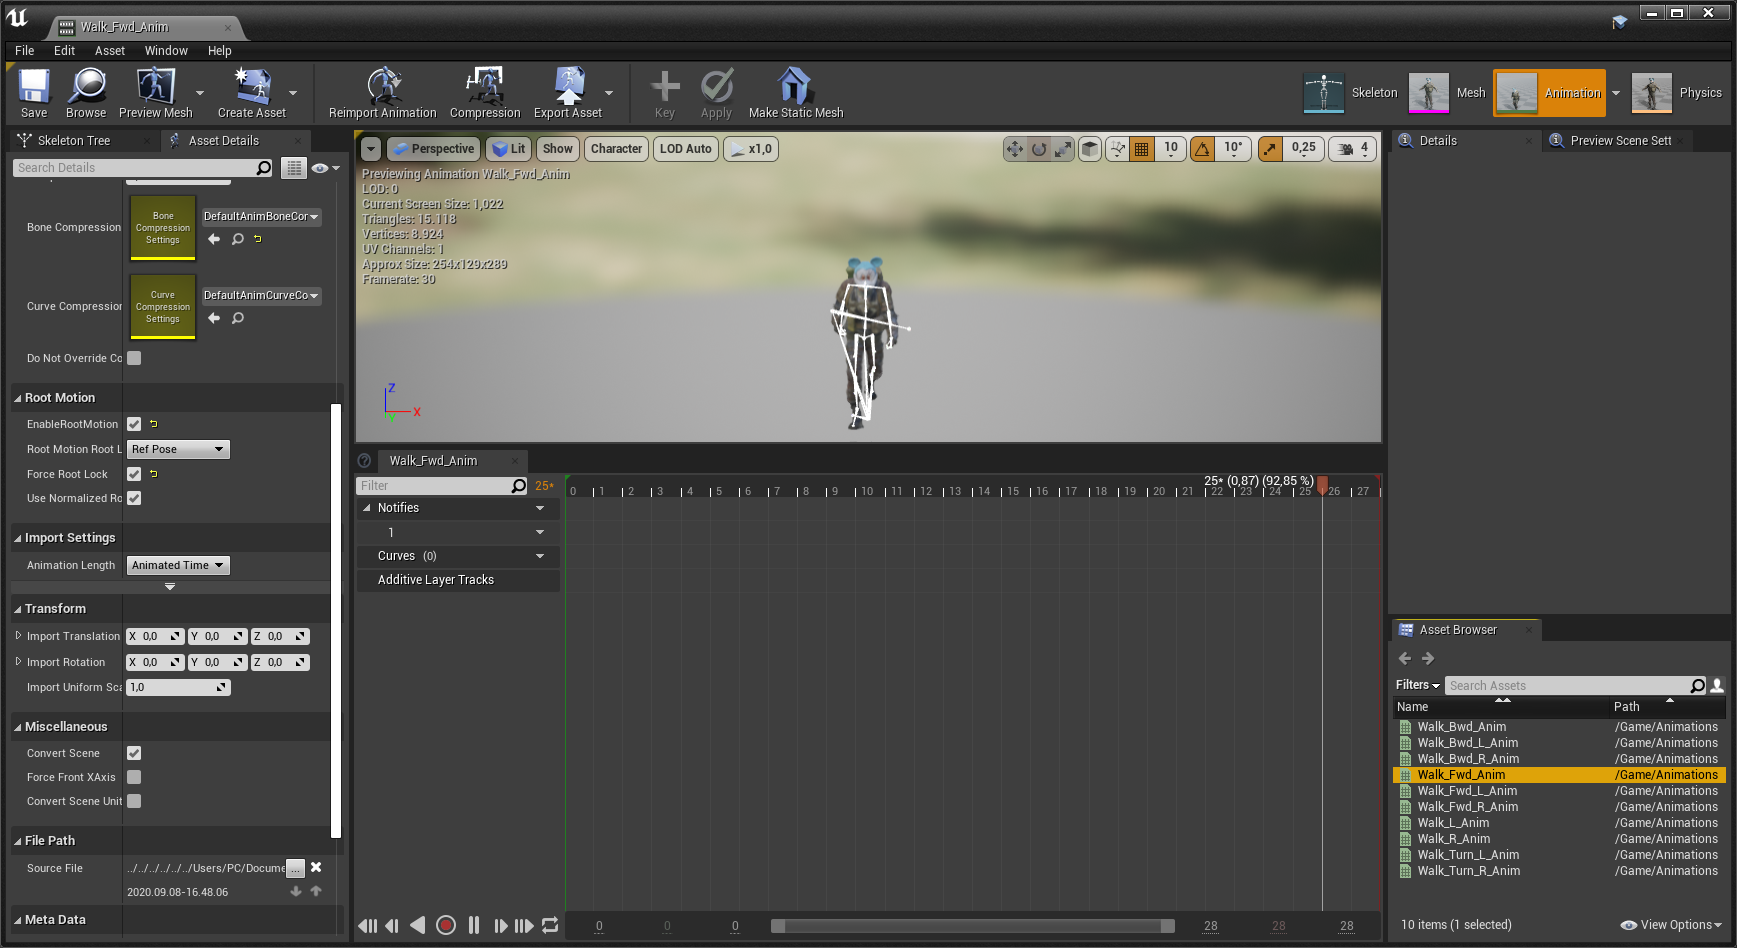The height and width of the screenshot is (948, 1737).
Task: Enable Convert Scene Unit checkbox
Action: point(134,801)
